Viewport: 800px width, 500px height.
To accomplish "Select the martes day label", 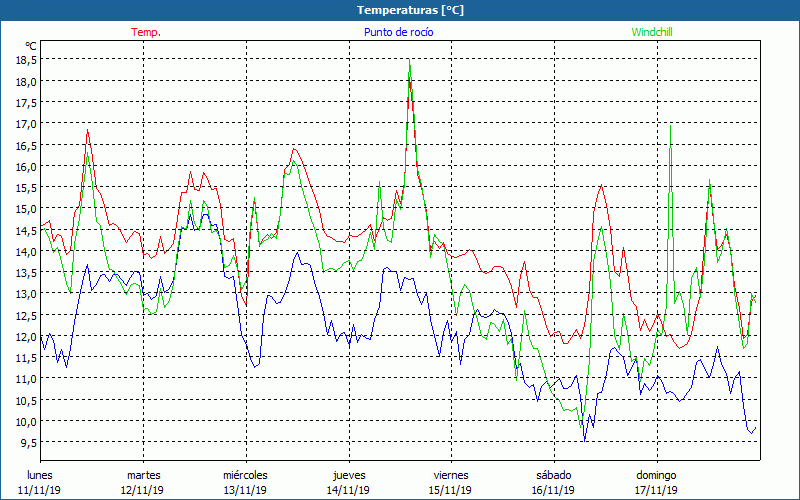I will [143, 475].
